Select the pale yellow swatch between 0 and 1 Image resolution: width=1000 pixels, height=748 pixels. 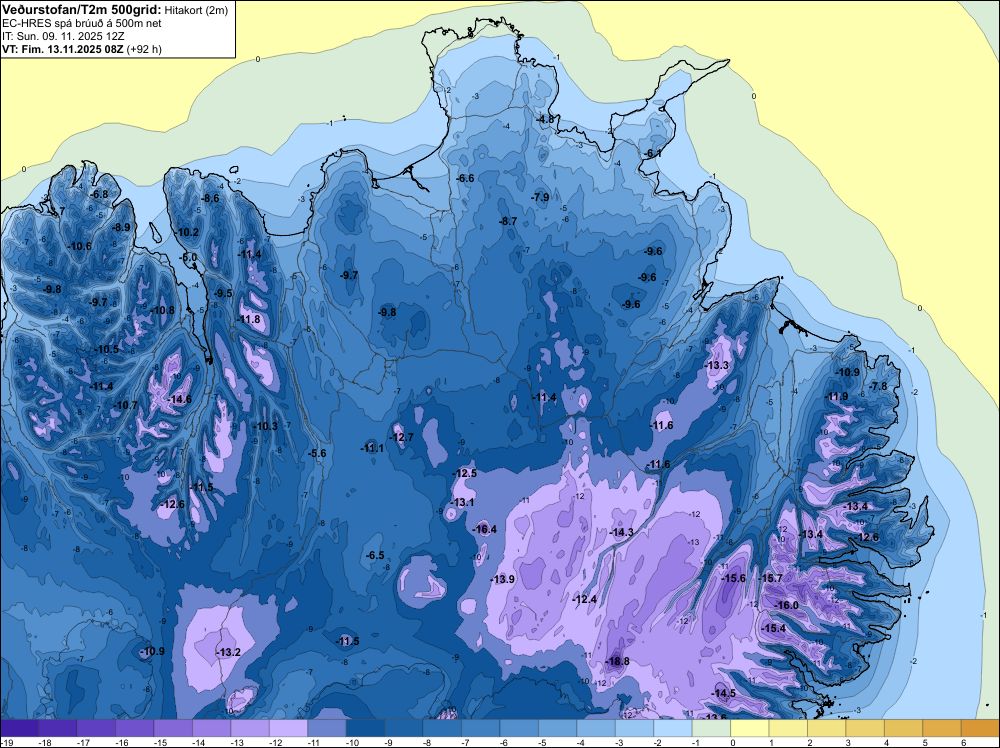click(749, 728)
